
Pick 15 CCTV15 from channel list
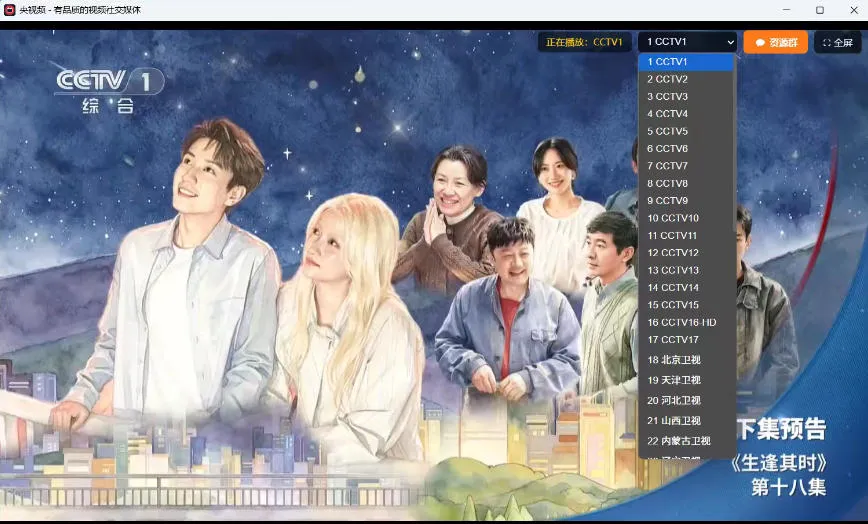click(686, 305)
